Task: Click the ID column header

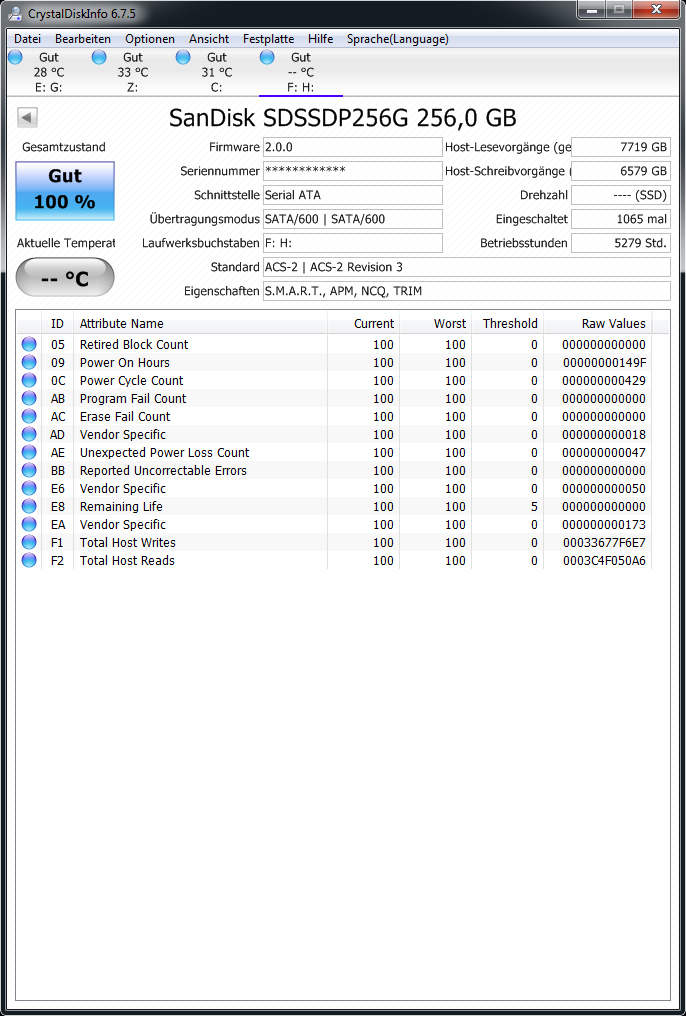Action: point(58,323)
